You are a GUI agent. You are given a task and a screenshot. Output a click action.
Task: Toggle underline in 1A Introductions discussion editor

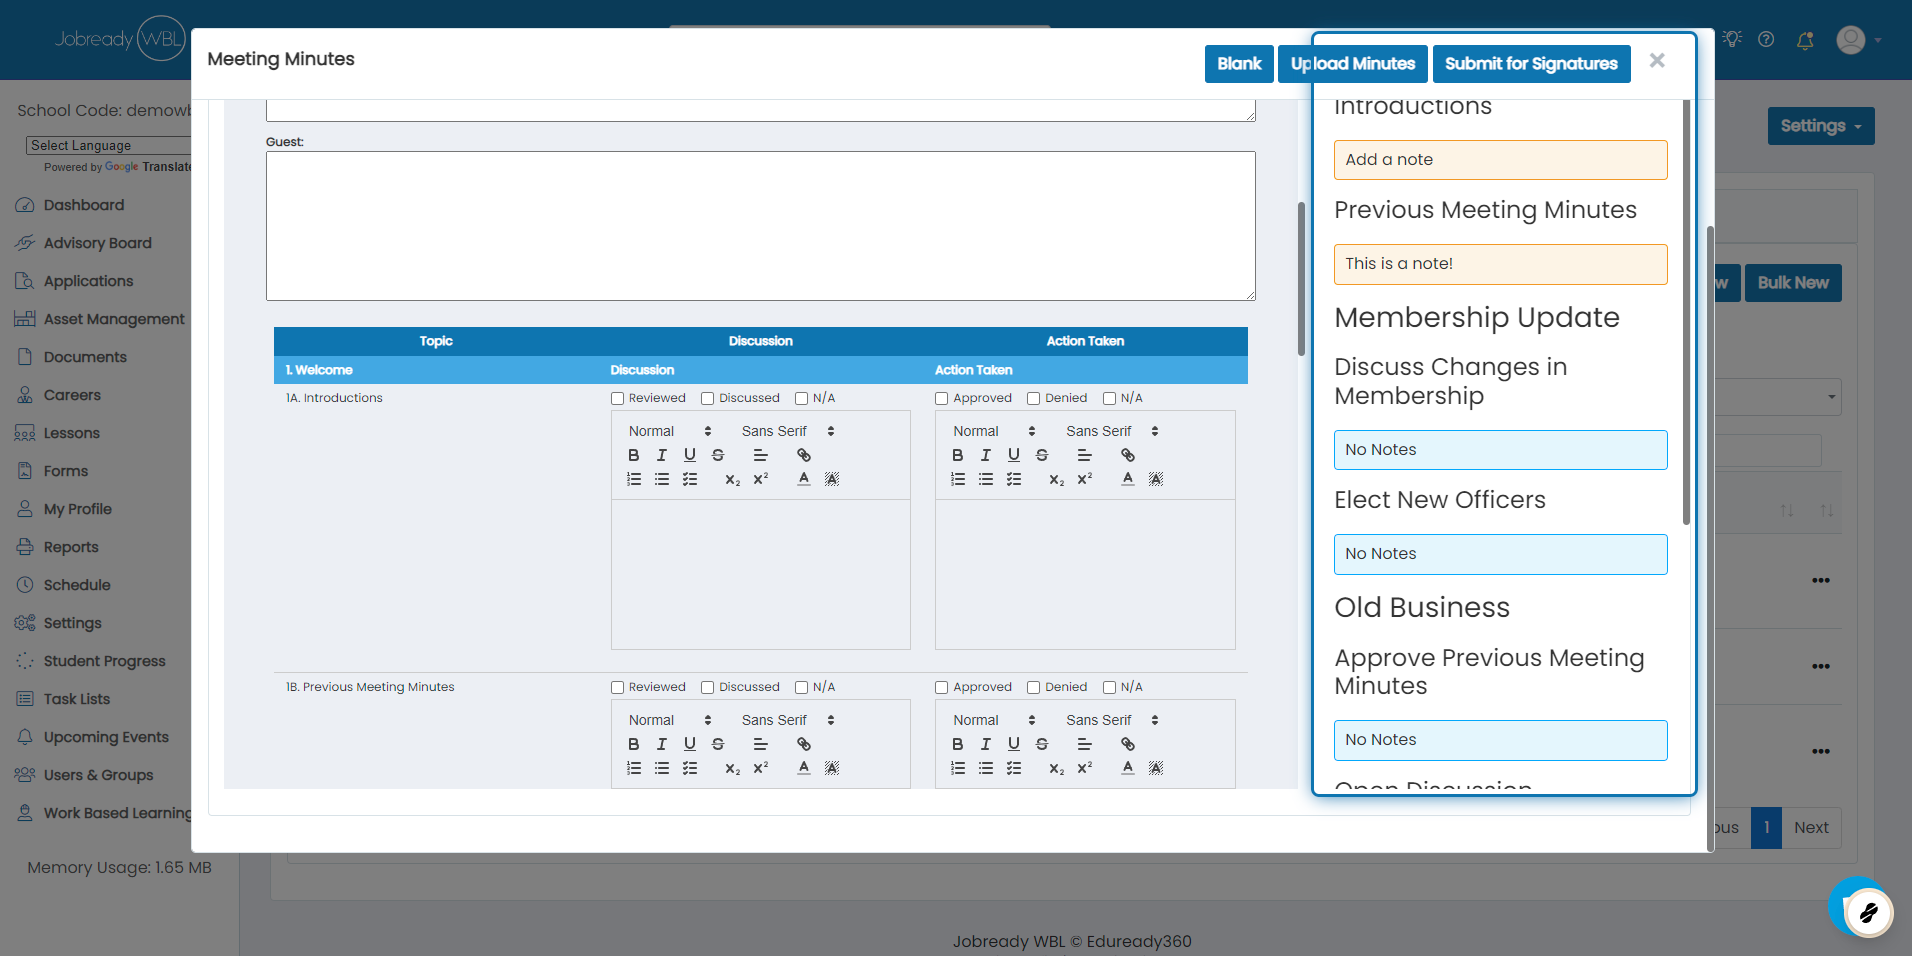pos(689,455)
